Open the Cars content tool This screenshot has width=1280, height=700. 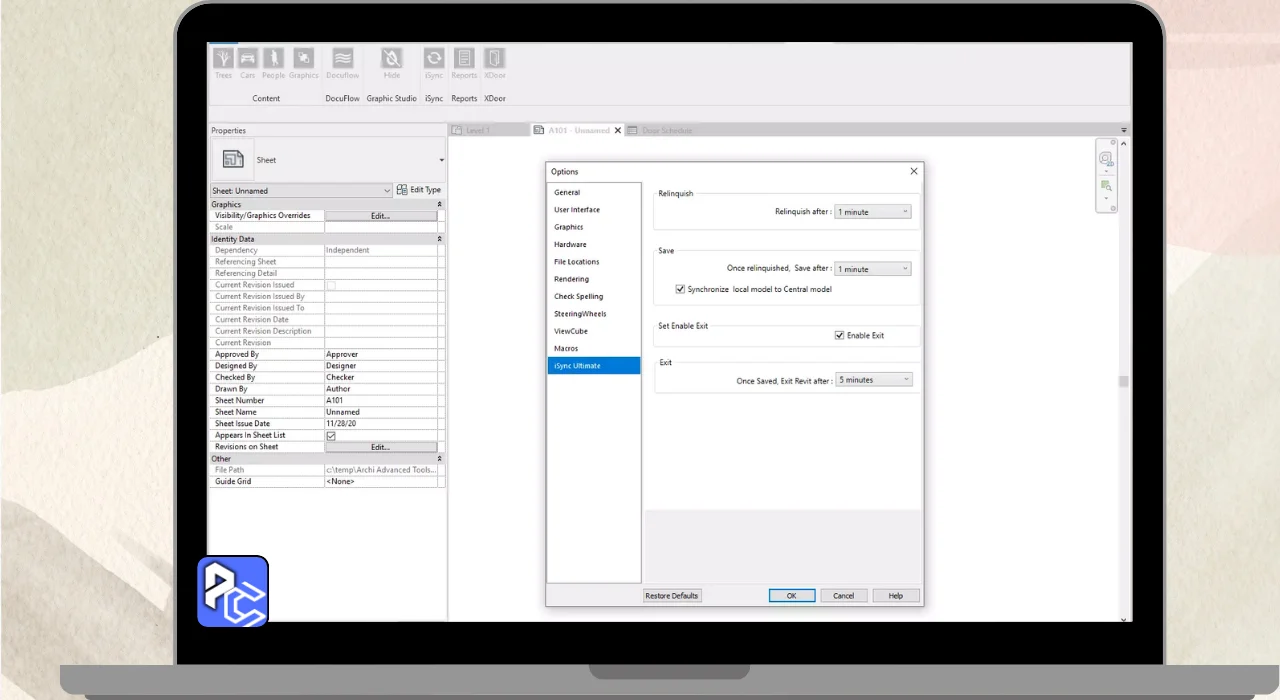247,60
